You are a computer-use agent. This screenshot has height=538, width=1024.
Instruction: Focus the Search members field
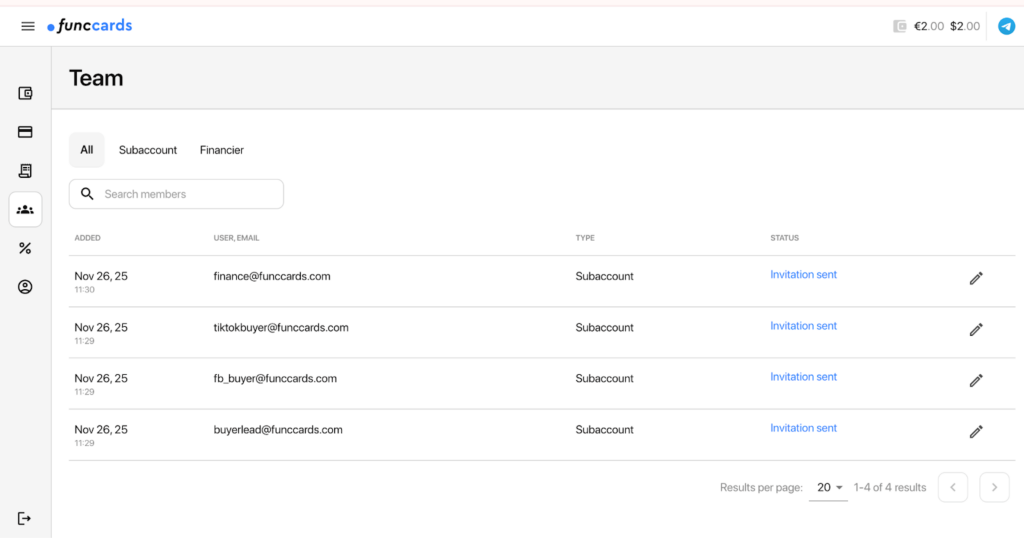coord(176,194)
